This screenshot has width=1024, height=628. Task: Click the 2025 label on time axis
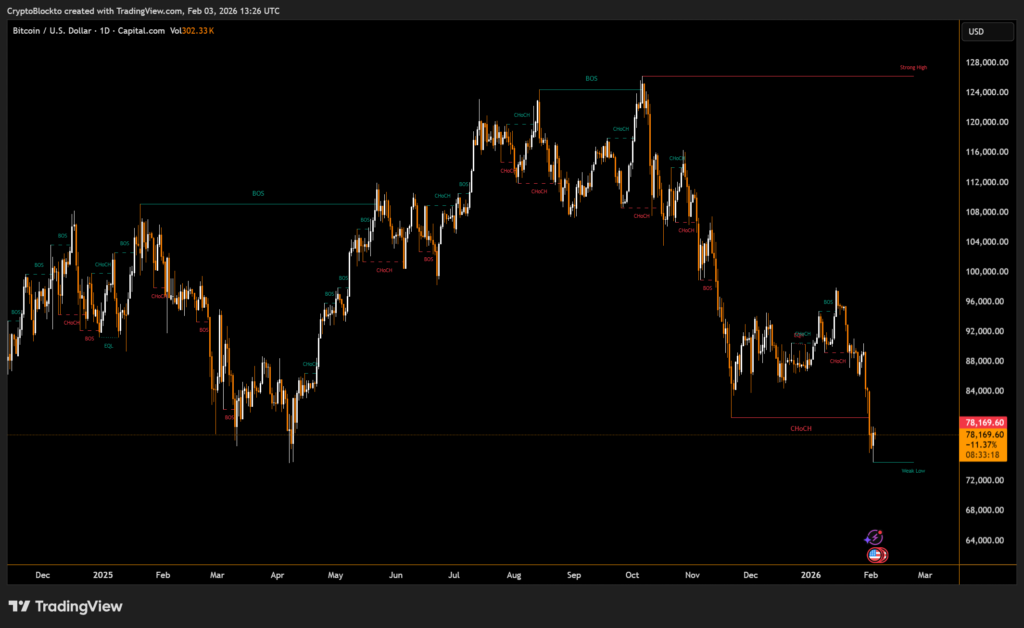point(104,575)
